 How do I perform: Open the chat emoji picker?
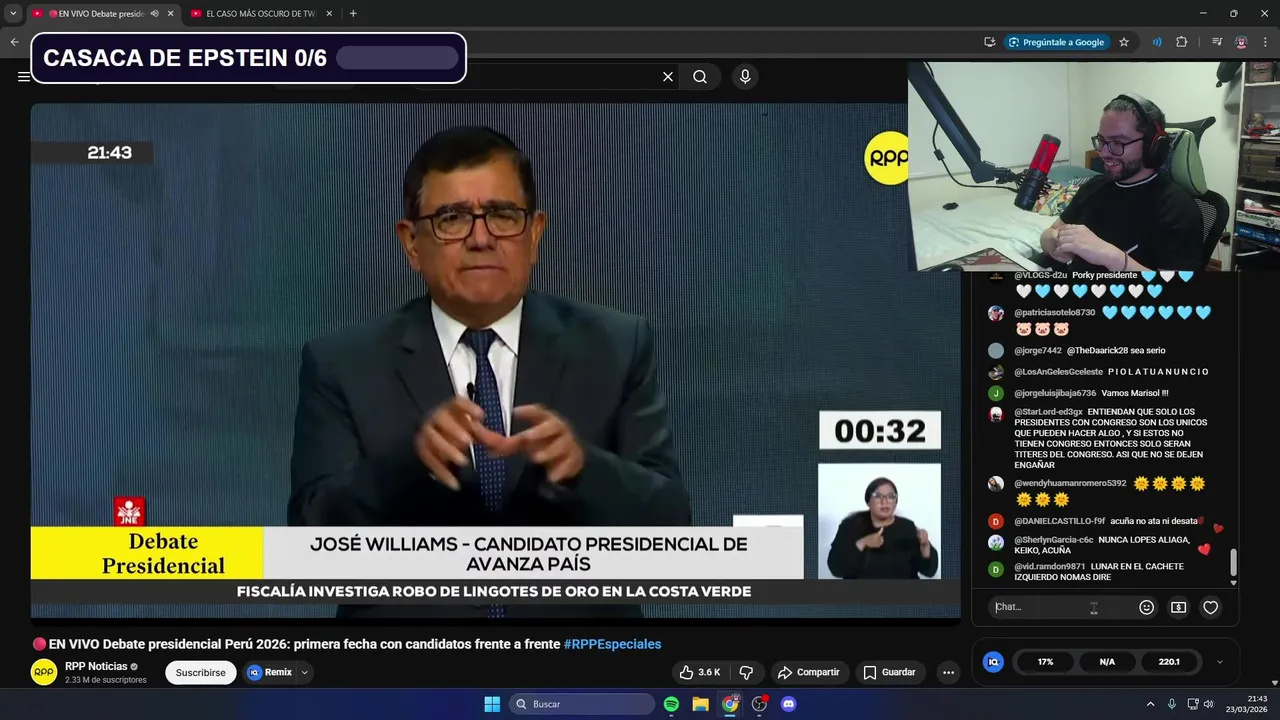click(x=1147, y=607)
